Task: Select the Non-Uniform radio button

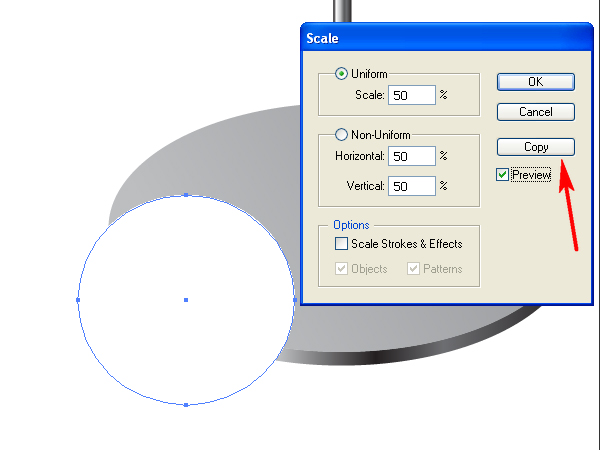Action: pyautogui.click(x=341, y=135)
